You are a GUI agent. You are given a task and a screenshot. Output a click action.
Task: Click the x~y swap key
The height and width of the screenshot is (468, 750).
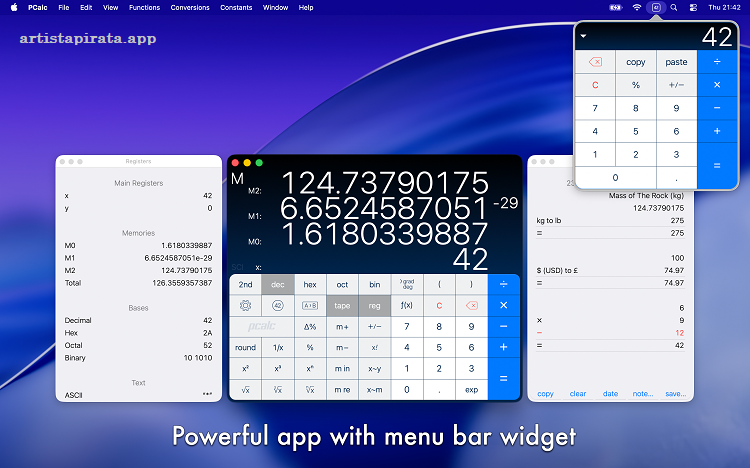click(375, 368)
